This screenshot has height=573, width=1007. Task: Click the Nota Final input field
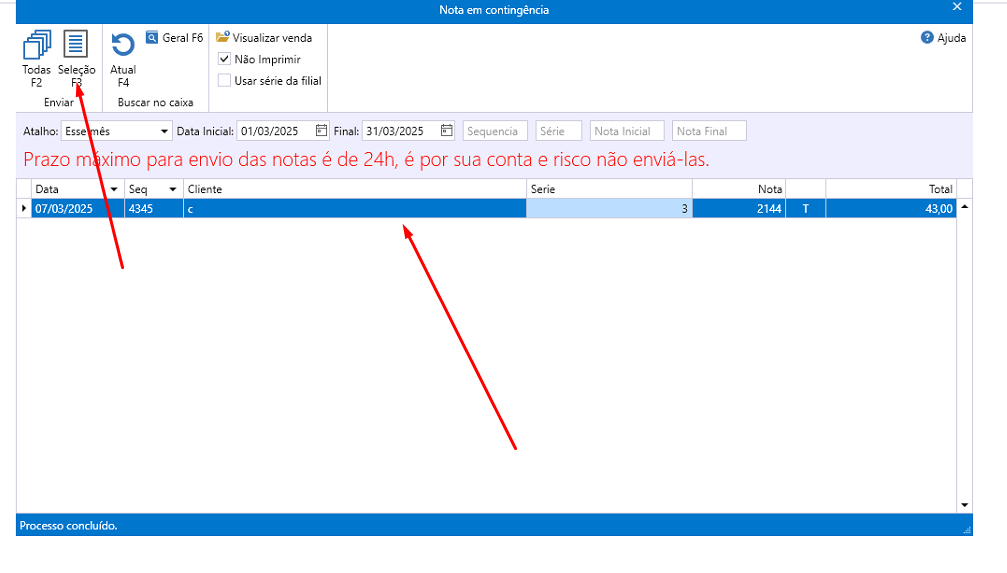[x=709, y=131]
